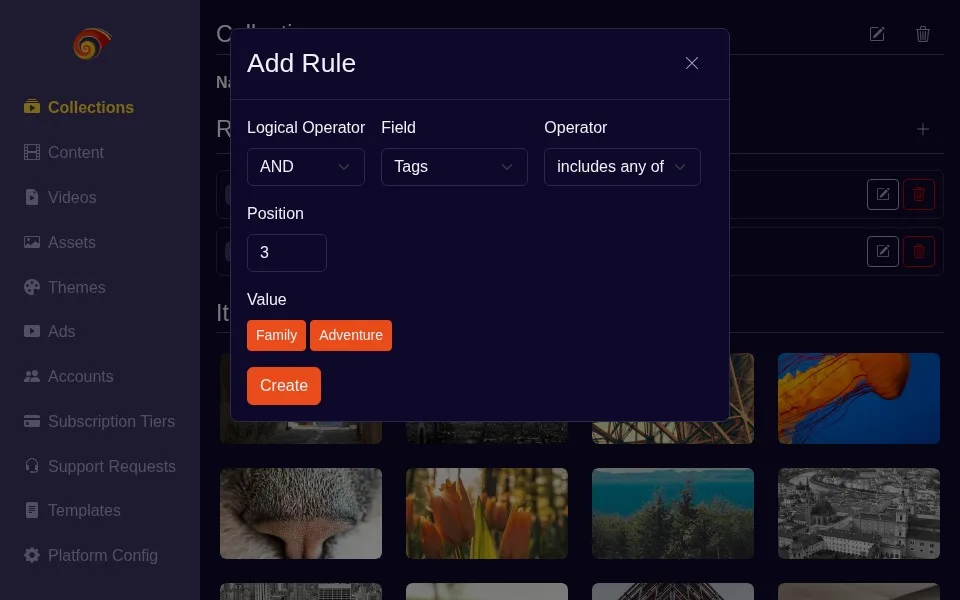Click the Support Requests headset icon

click(x=32, y=466)
